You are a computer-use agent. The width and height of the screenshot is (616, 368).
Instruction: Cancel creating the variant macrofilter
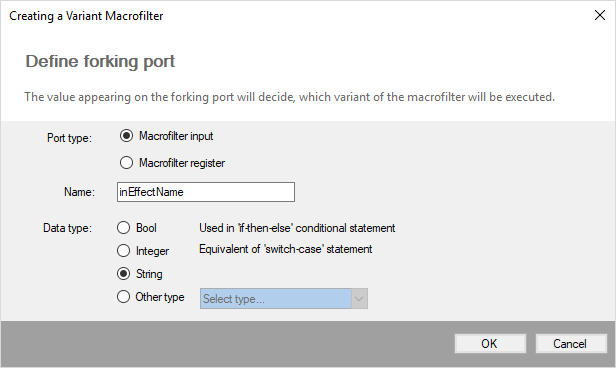[x=571, y=344]
